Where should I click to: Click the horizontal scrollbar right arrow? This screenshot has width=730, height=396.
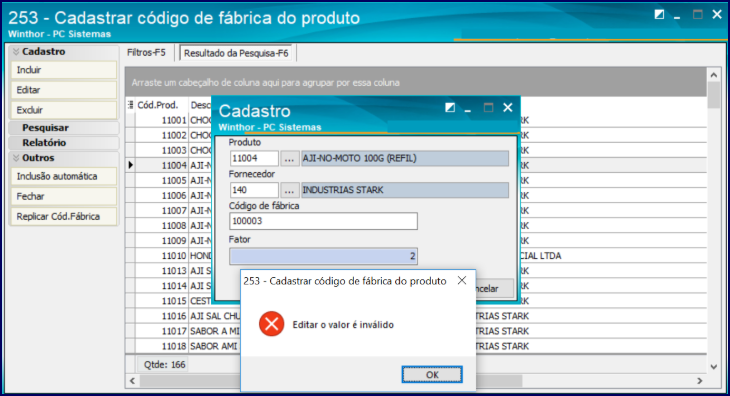click(700, 381)
